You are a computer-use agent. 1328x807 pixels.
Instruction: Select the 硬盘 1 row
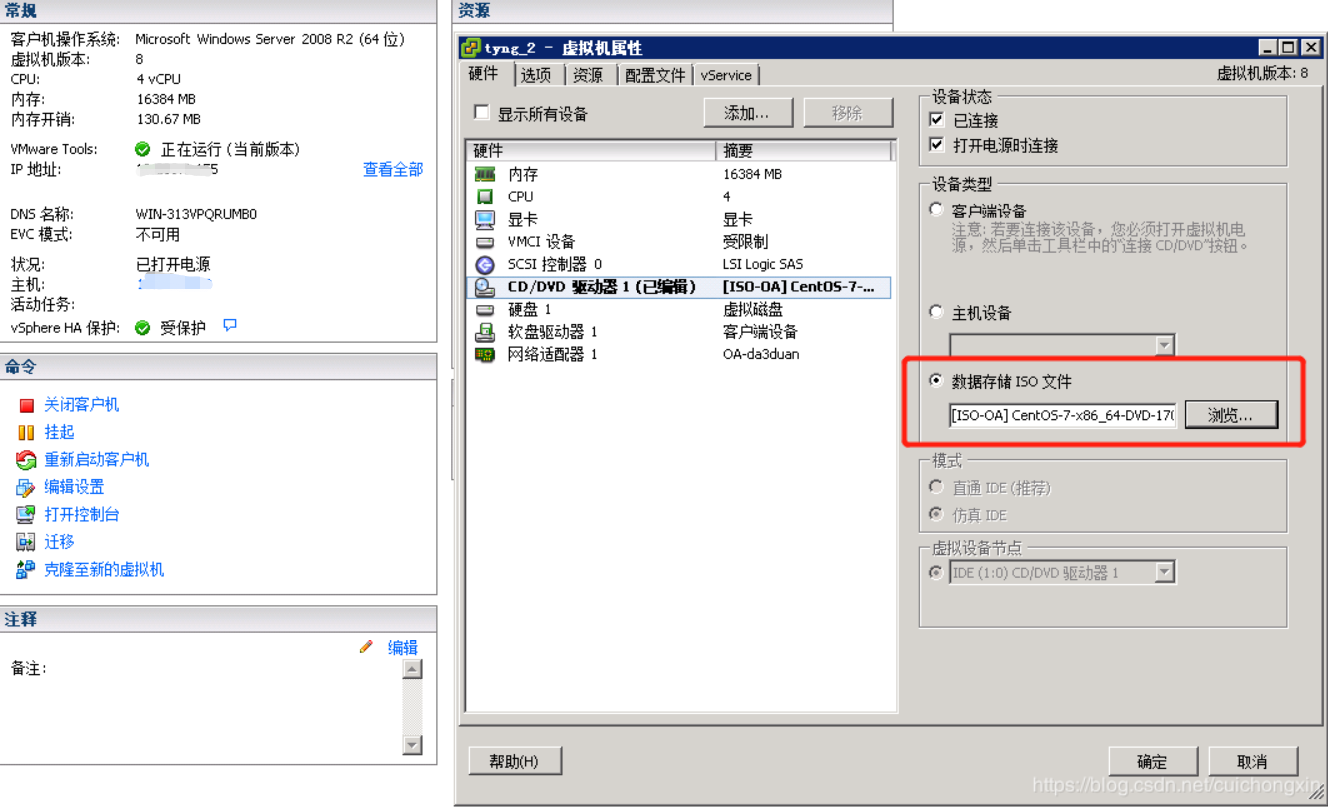[x=678, y=310]
